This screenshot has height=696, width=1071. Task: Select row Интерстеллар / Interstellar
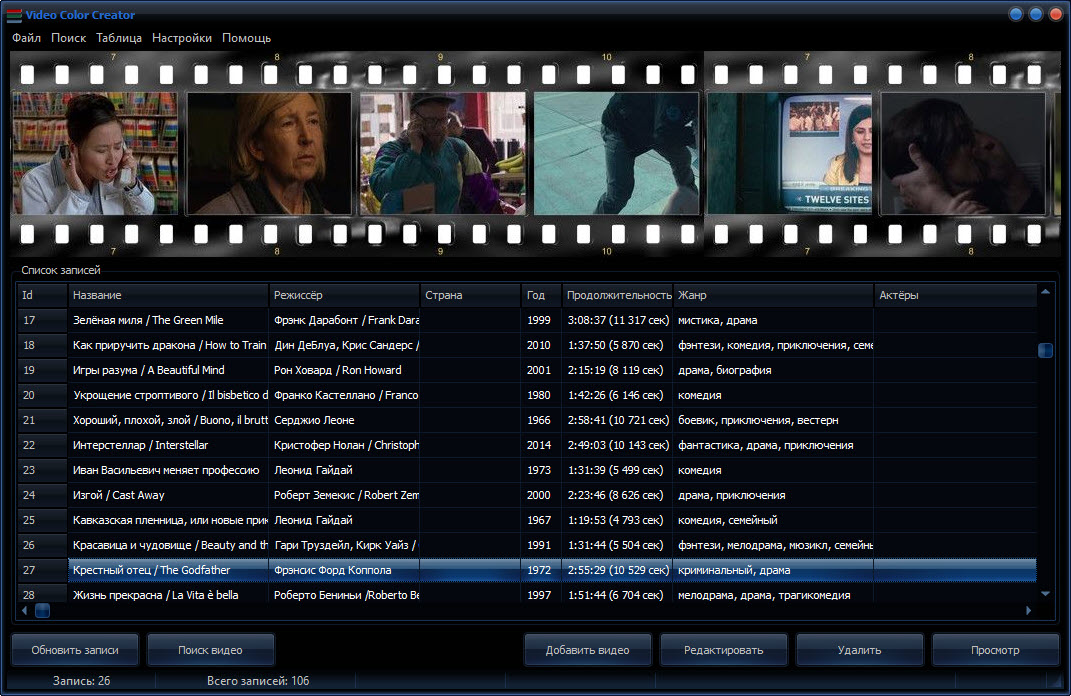point(527,445)
